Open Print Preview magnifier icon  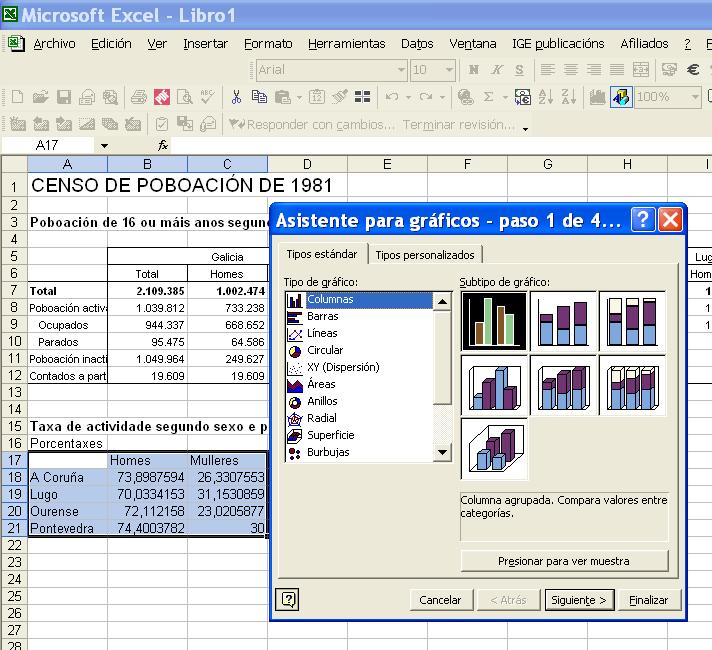[185, 97]
